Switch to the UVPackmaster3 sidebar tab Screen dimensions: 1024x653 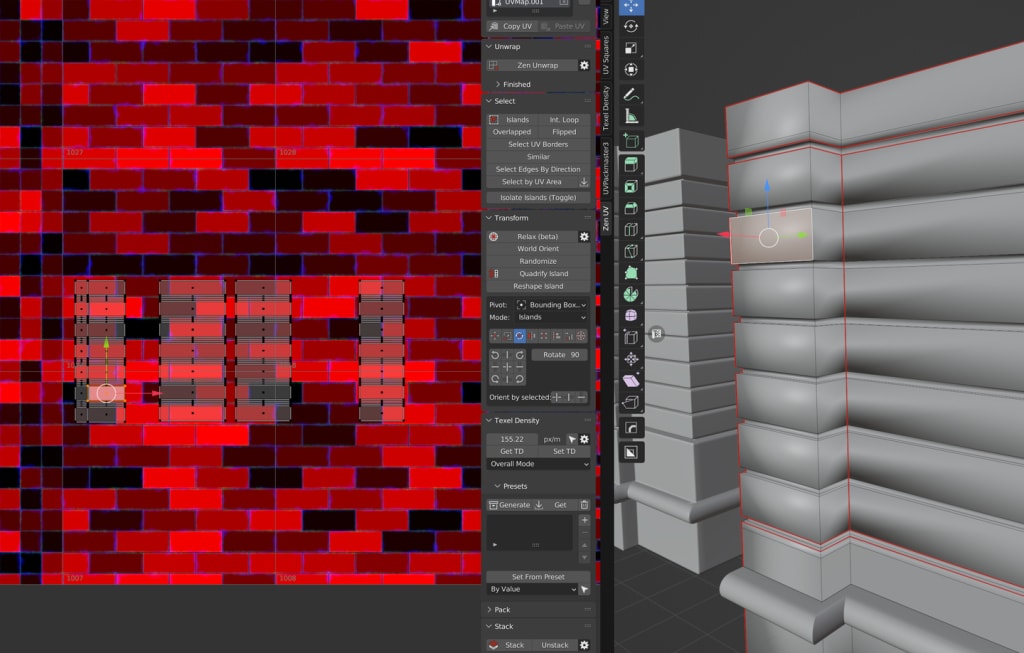click(x=605, y=168)
